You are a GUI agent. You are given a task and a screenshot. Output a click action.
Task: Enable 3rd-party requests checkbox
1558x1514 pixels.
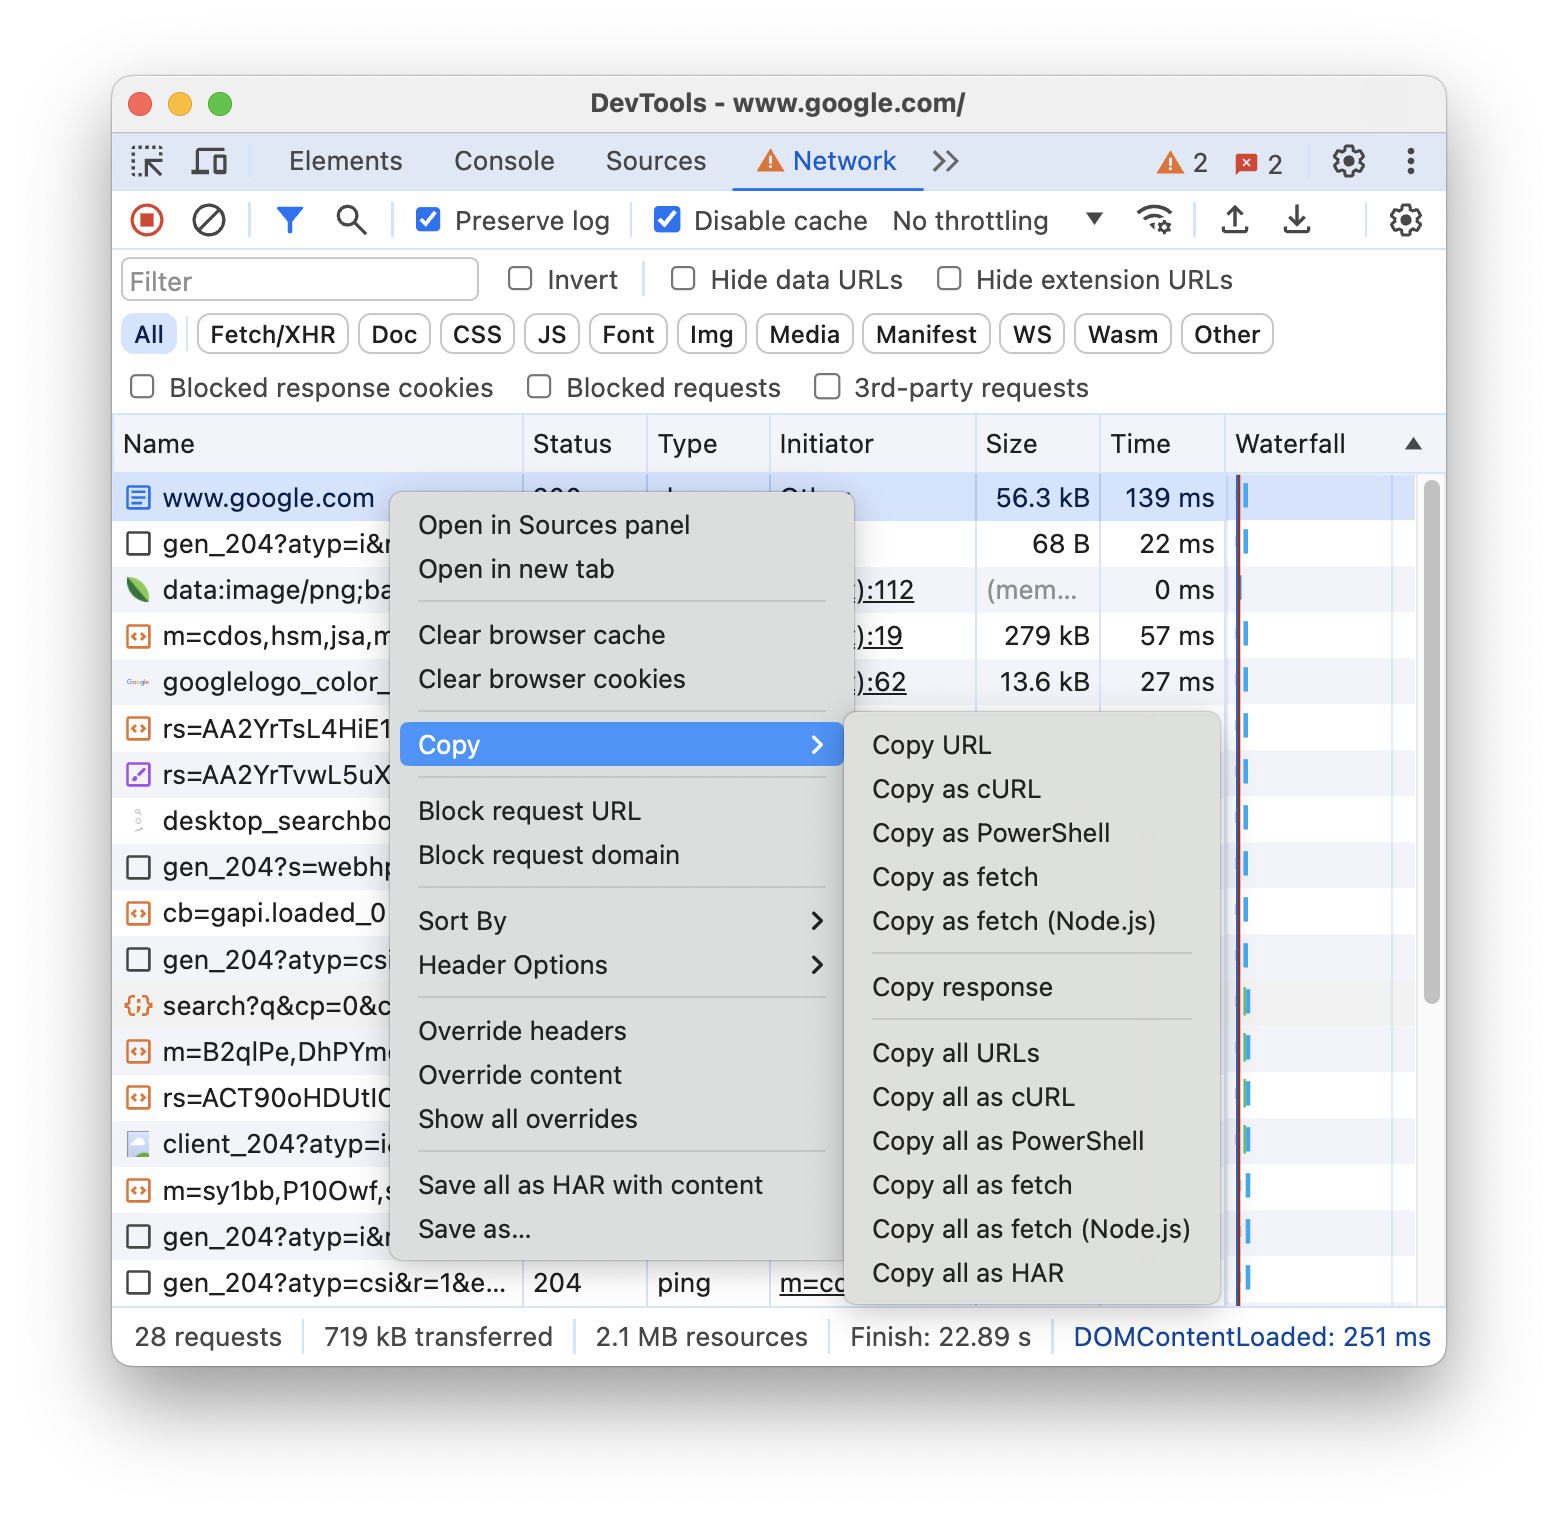tap(827, 387)
